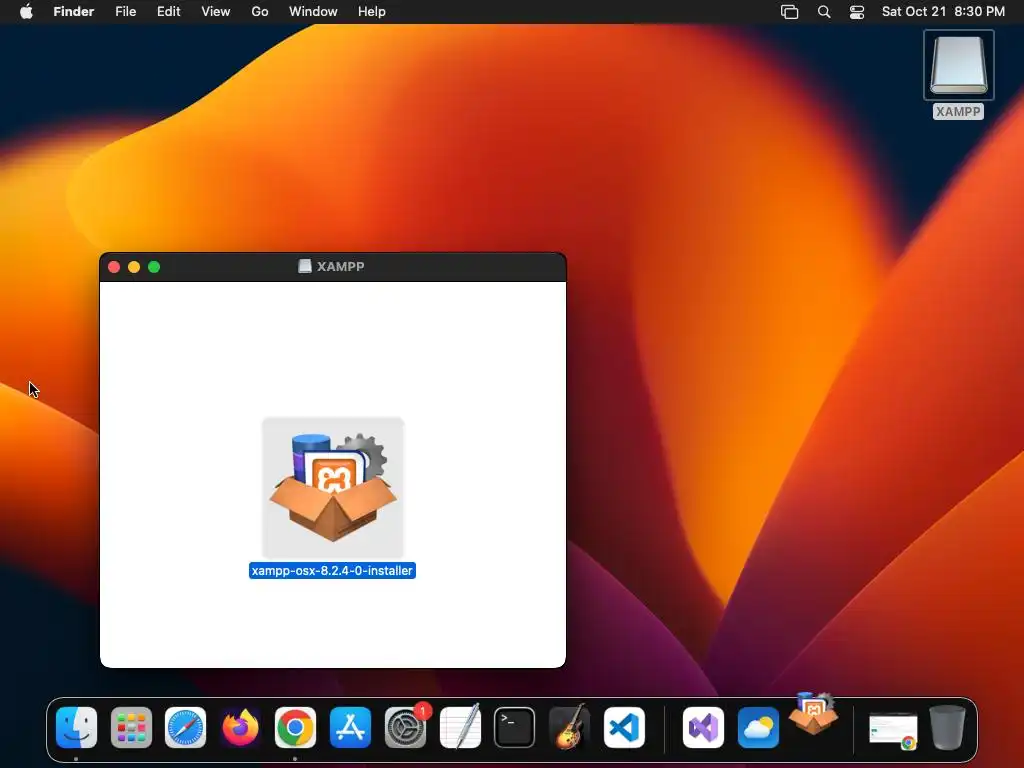The width and height of the screenshot is (1024, 768).
Task: Open Finder from the Dock
Action: [x=76, y=728]
